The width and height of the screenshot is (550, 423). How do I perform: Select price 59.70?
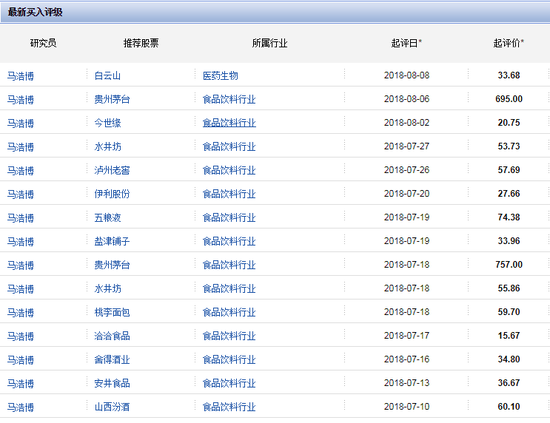[x=509, y=312]
